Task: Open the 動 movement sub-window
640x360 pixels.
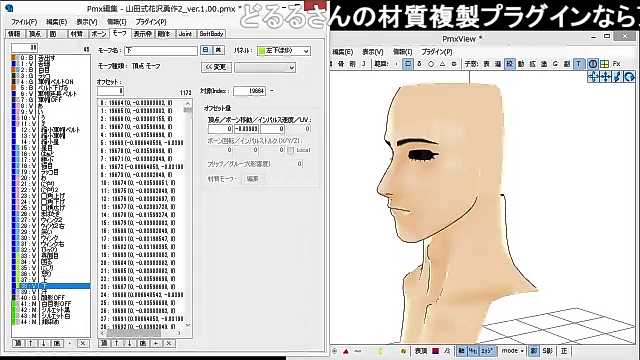Action: point(521,64)
